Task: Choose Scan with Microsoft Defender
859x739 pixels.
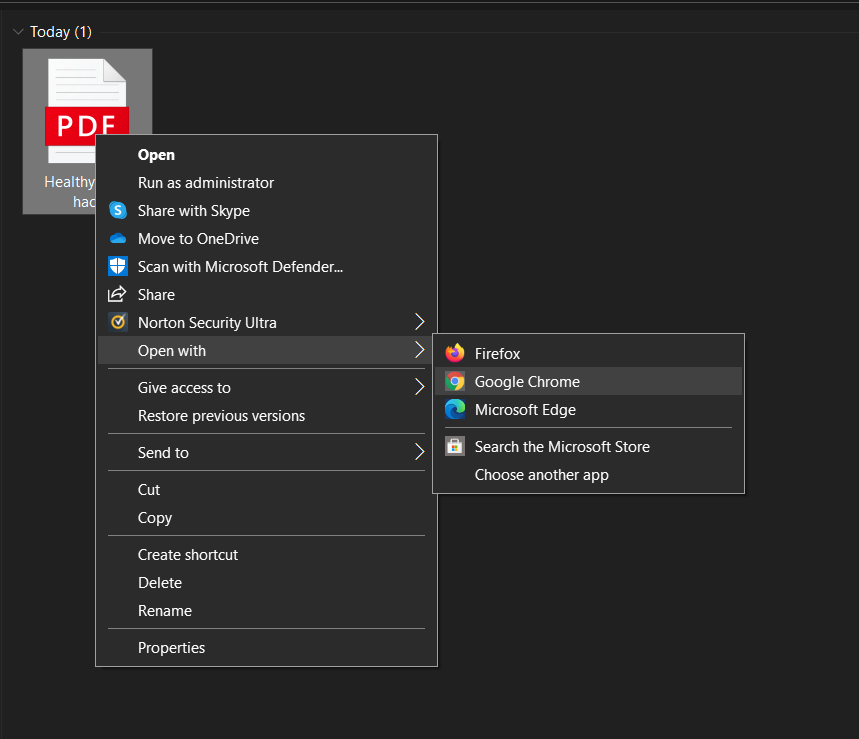Action: tap(266, 267)
